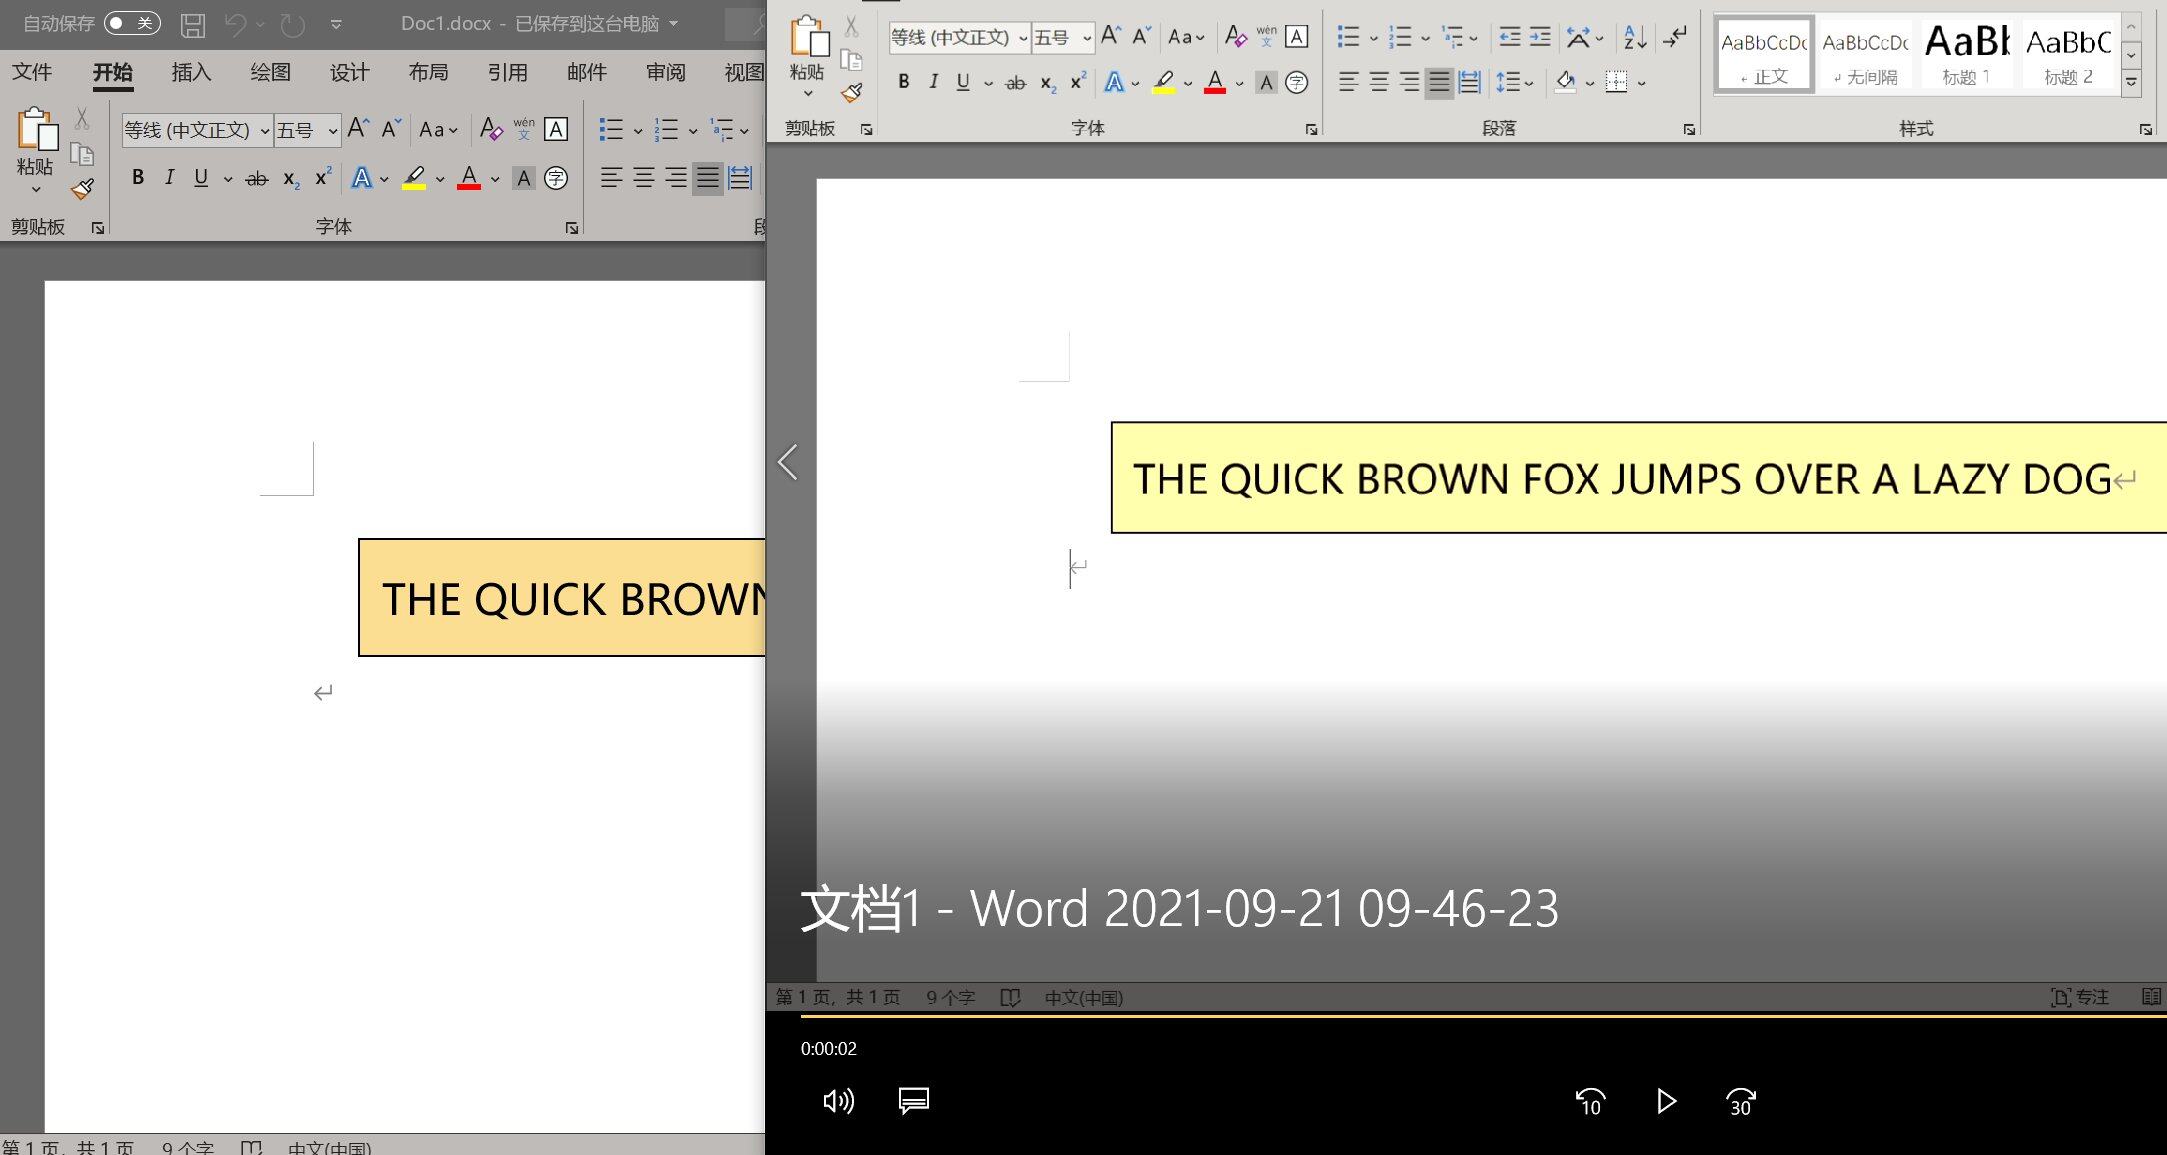
Task: Apply red font color in left window
Action: click(469, 178)
